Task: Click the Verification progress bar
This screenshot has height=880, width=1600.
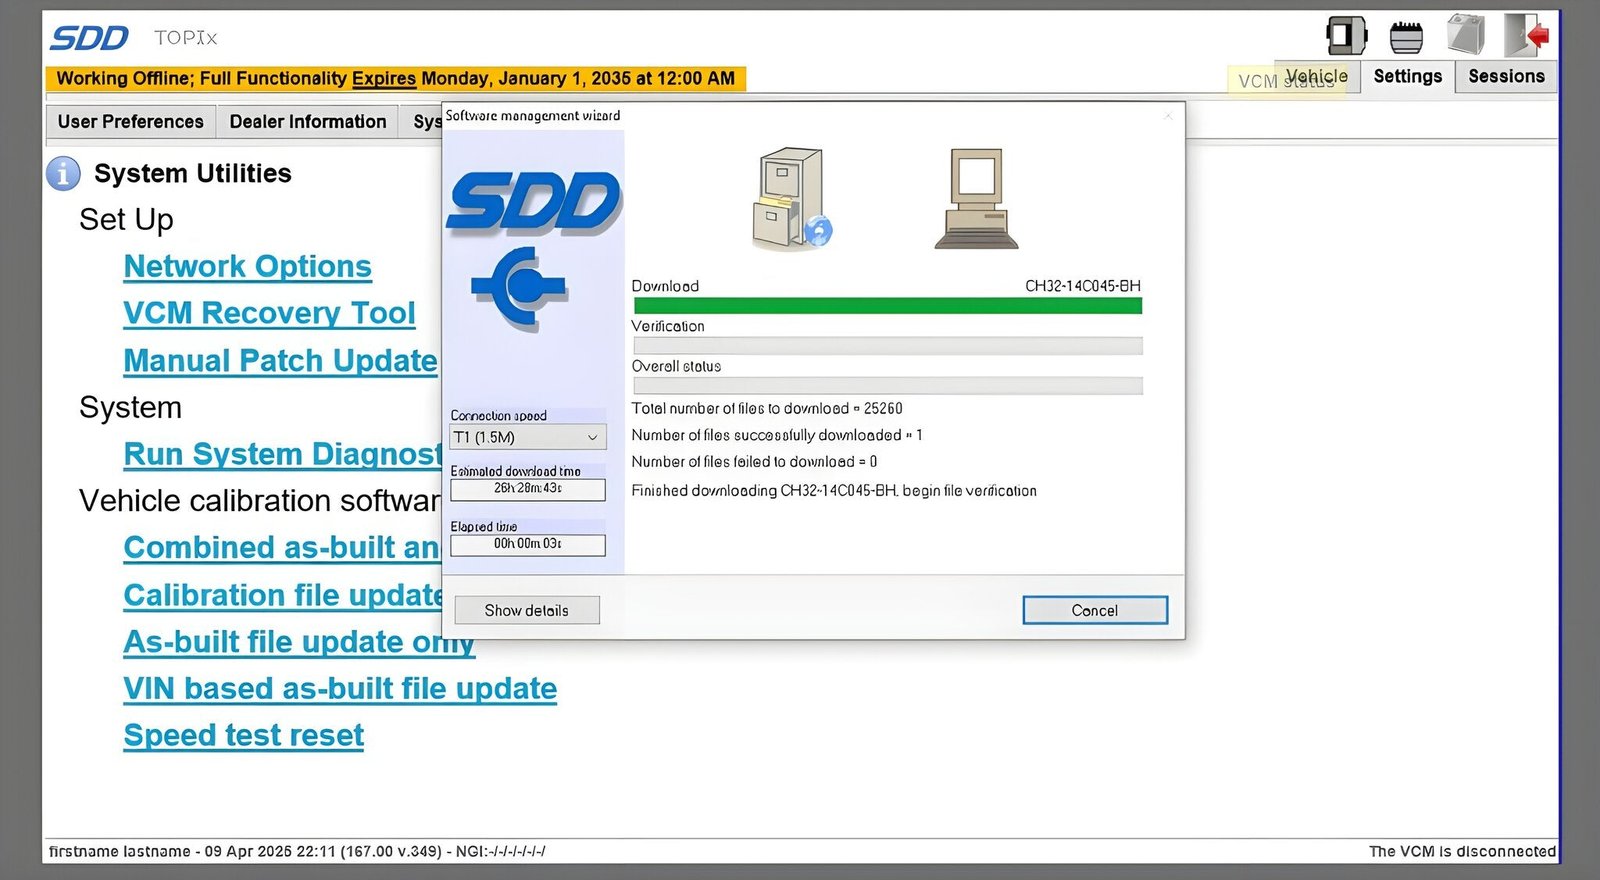Action: [888, 346]
